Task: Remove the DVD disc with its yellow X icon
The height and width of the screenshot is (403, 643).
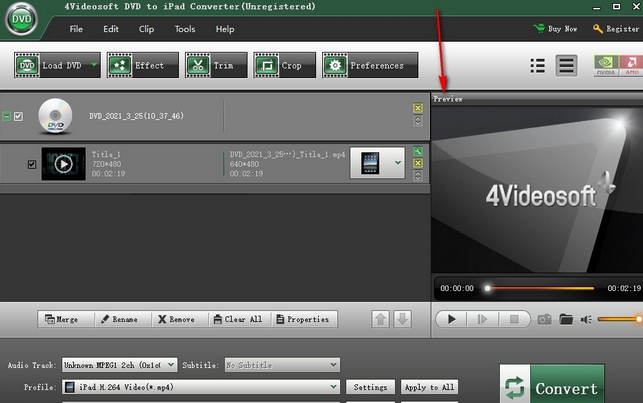Action: pyautogui.click(x=417, y=108)
